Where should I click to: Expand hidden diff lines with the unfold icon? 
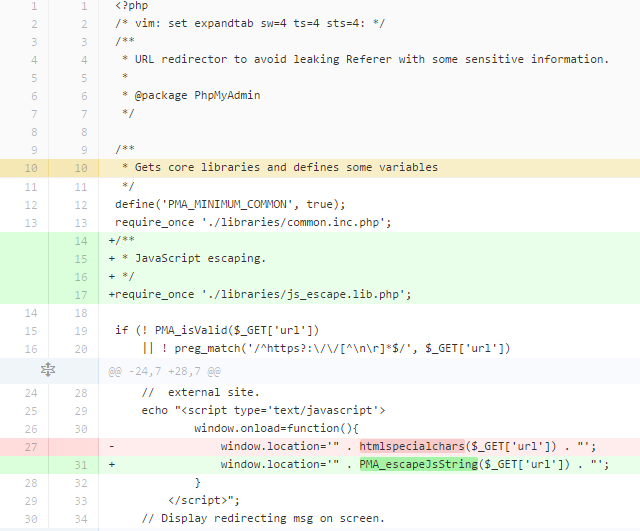pos(48,370)
